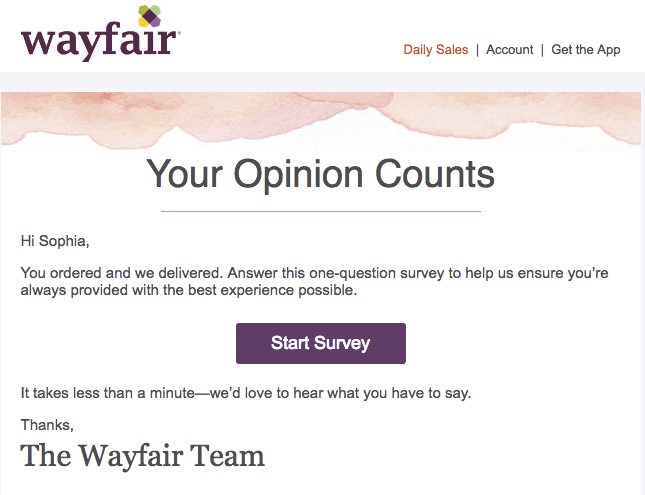The height and width of the screenshot is (495, 645).
Task: Click the separator between Daily Sales and Account
Action: click(477, 50)
